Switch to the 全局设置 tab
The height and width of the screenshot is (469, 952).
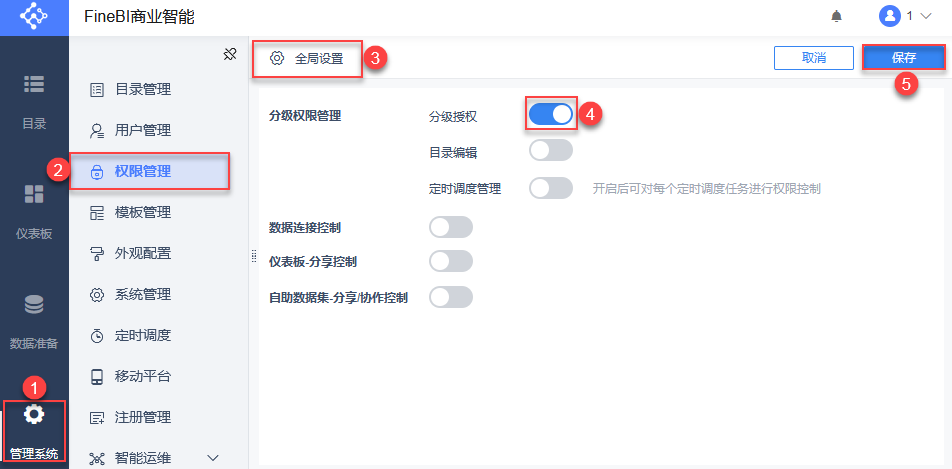point(308,59)
